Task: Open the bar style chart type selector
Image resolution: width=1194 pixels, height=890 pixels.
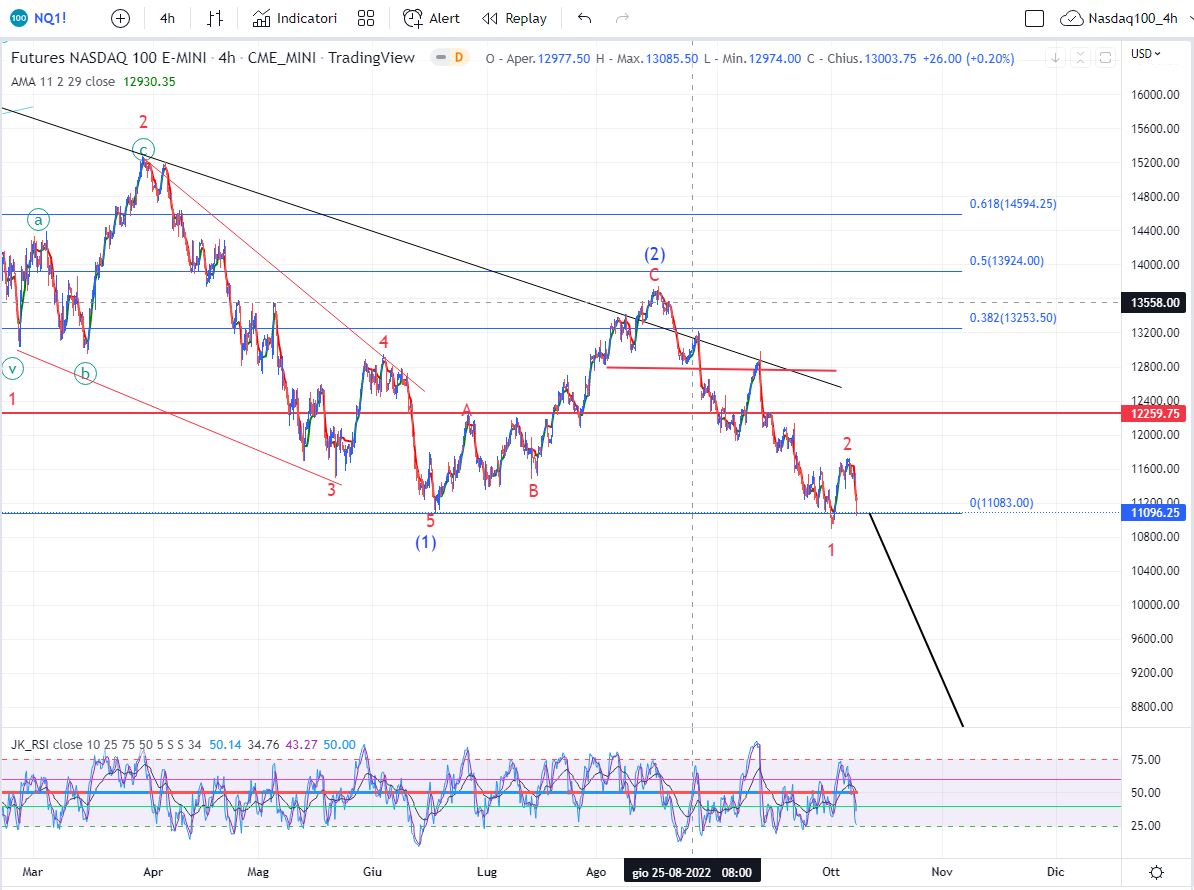Action: 215,18
